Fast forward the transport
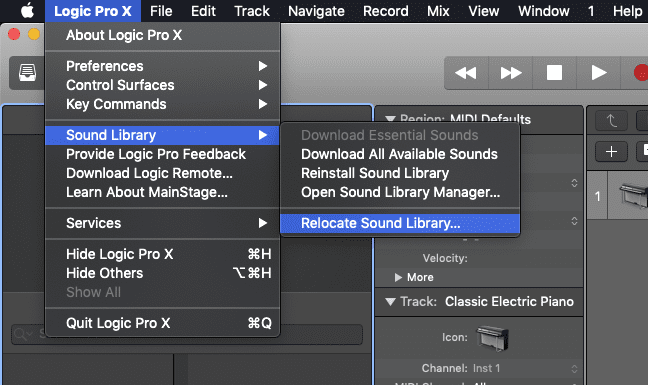648x385 pixels. [510, 73]
